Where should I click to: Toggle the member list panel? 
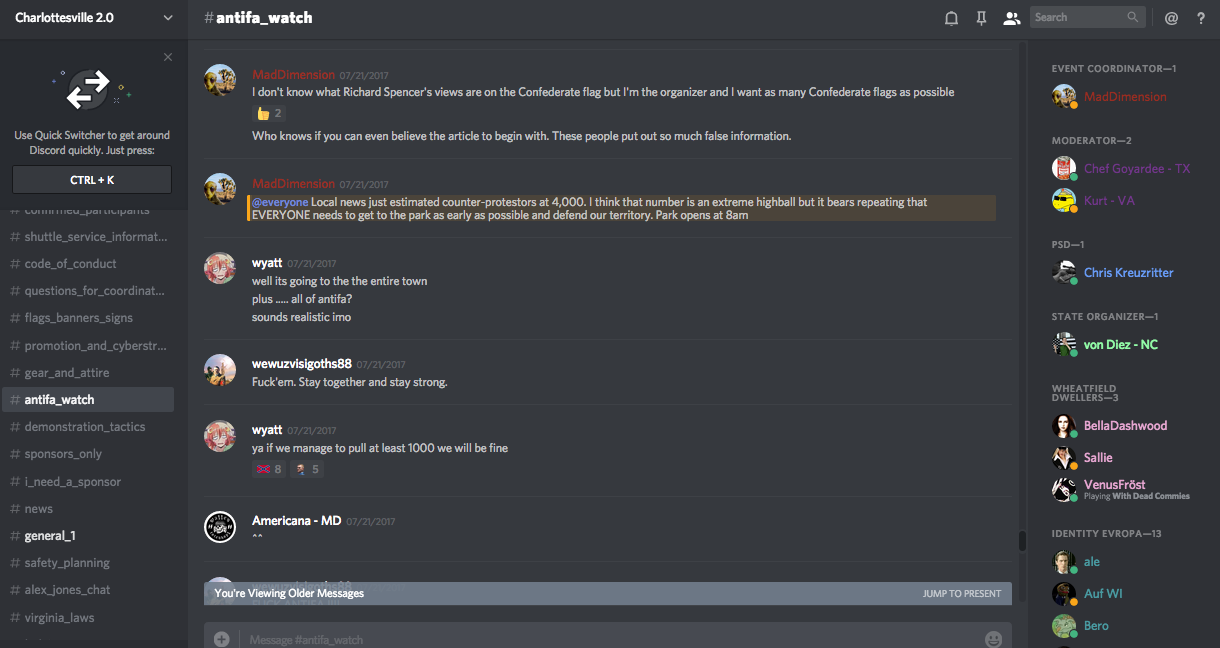pos(1012,18)
